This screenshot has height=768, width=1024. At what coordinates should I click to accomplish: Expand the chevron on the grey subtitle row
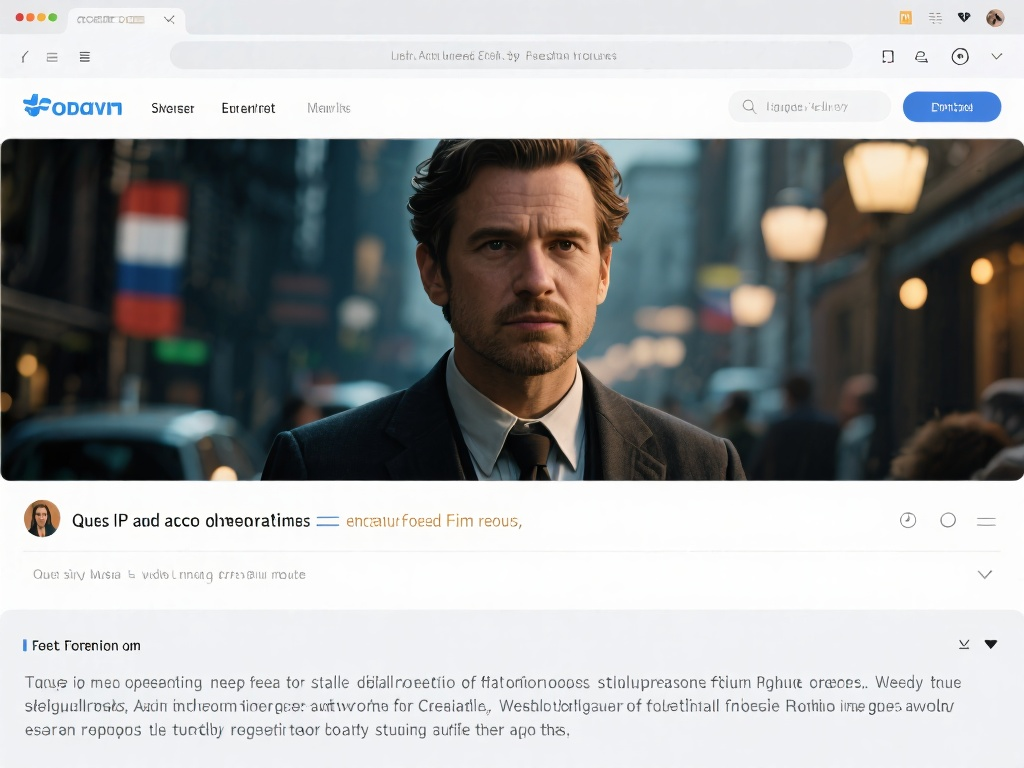[985, 575]
